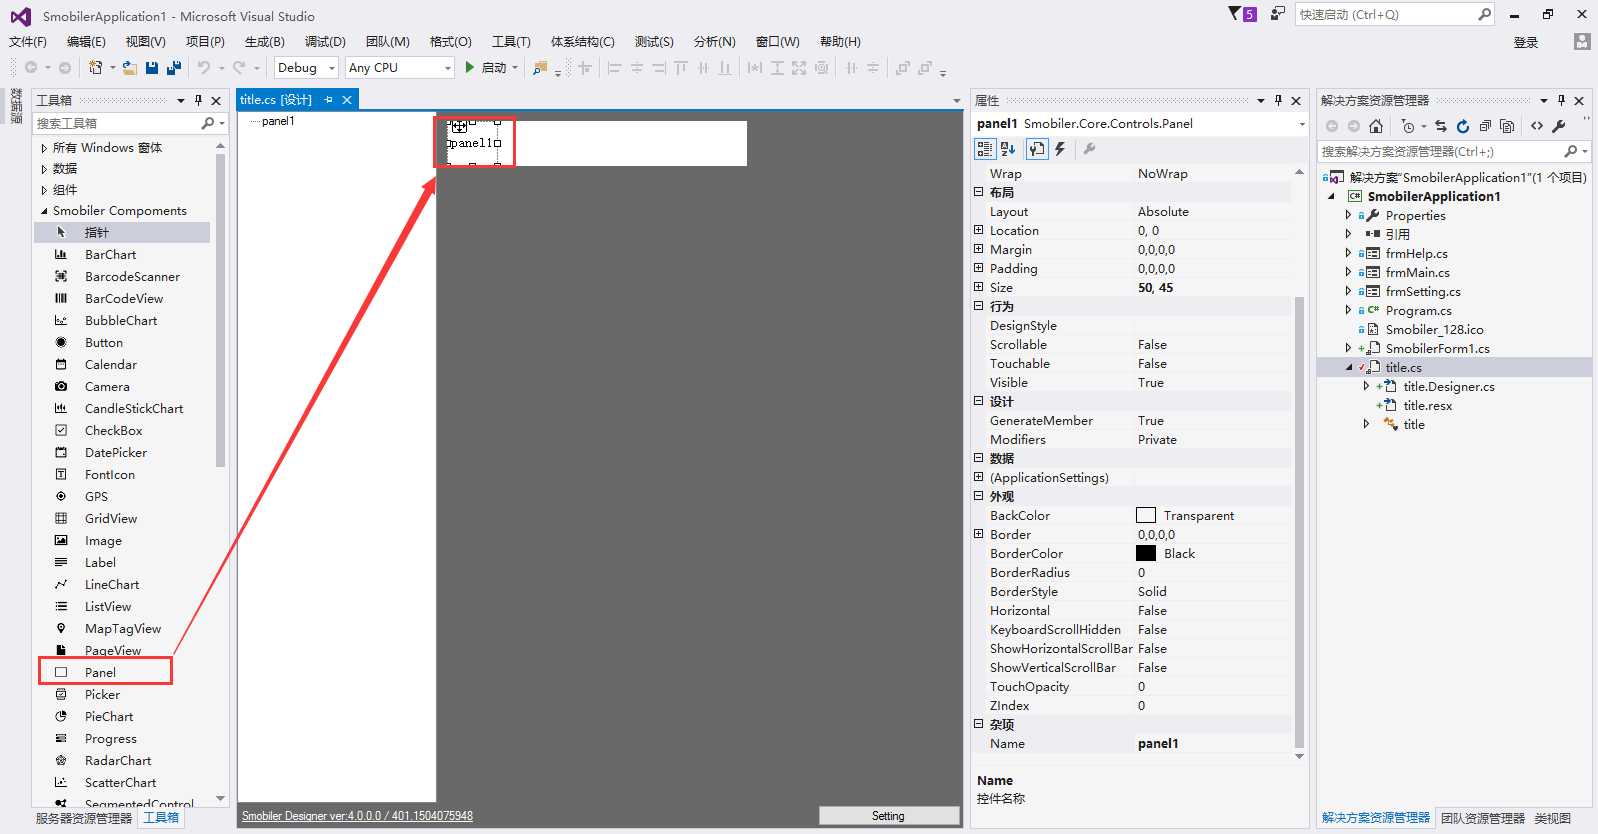Click the Home icon in Solution Explorer
1598x834 pixels.
1376,126
